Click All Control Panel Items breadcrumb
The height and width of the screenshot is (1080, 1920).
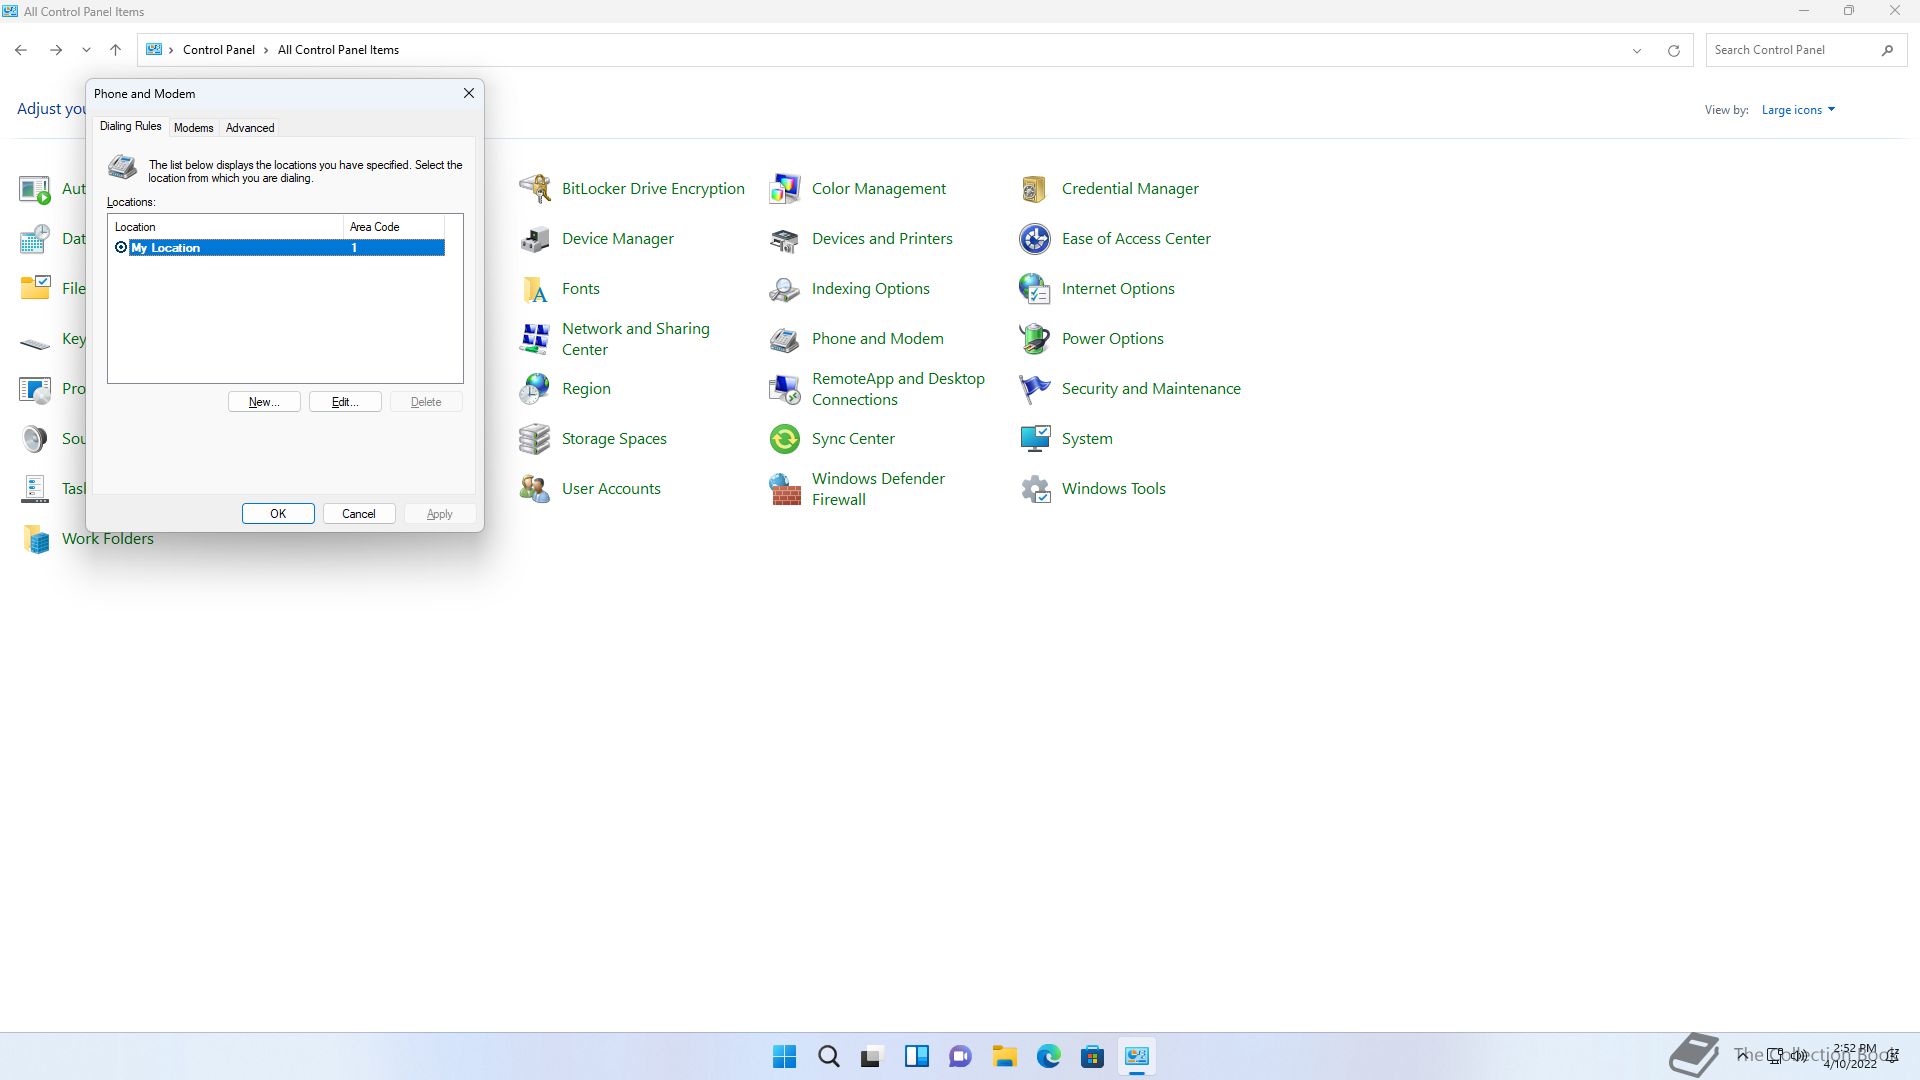338,50
